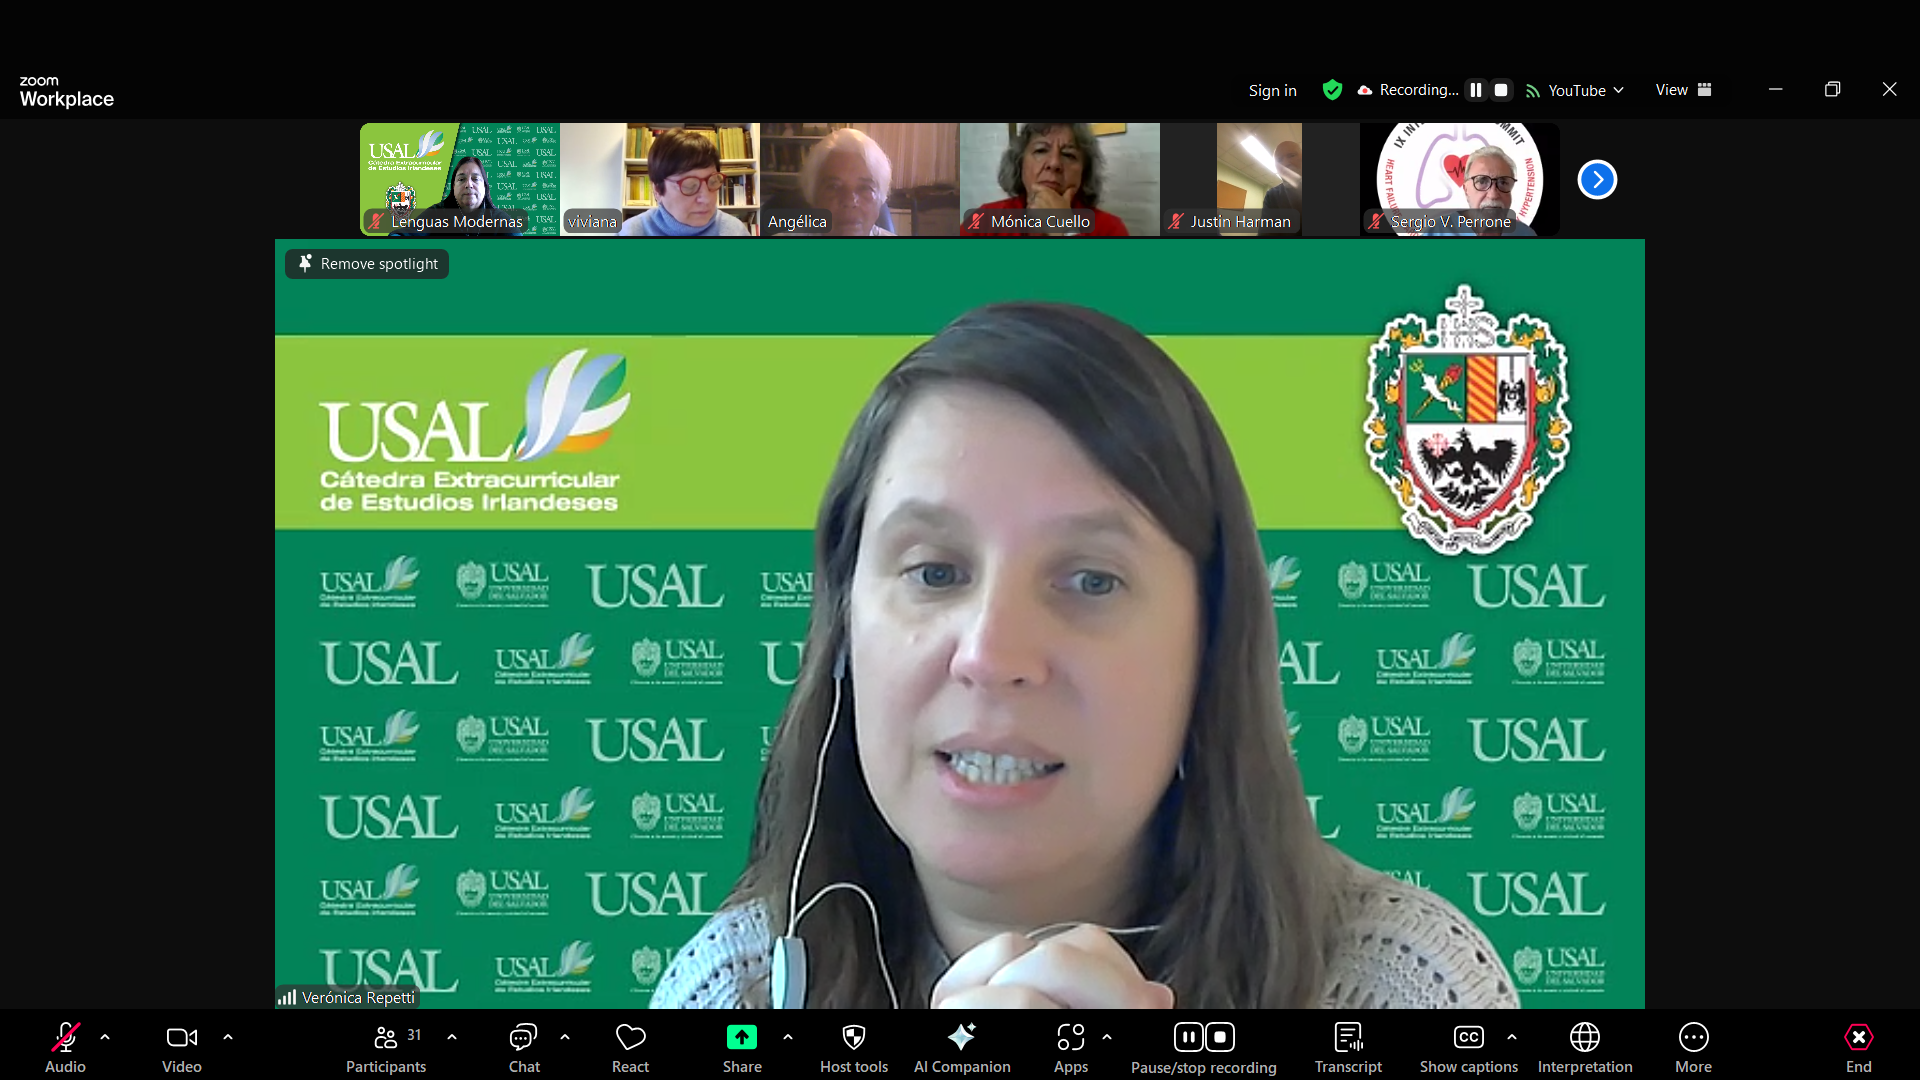
Task: Toggle the camera with Video button
Action: tap(181, 1038)
